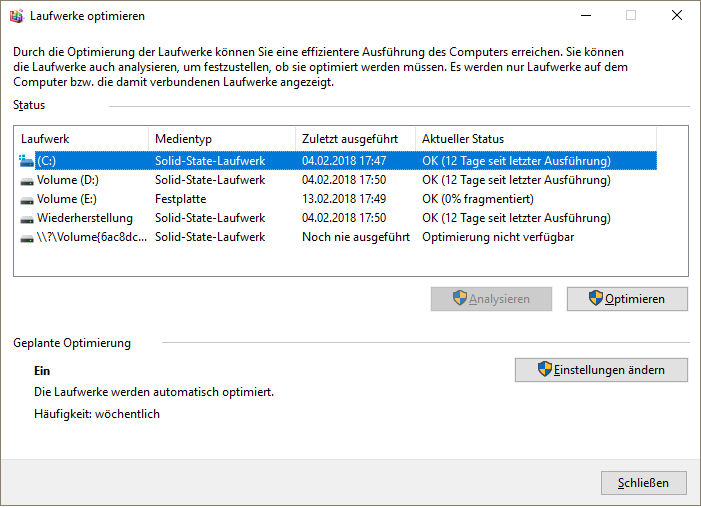Click the unnamed \\?\Volume drive icon

point(27,238)
